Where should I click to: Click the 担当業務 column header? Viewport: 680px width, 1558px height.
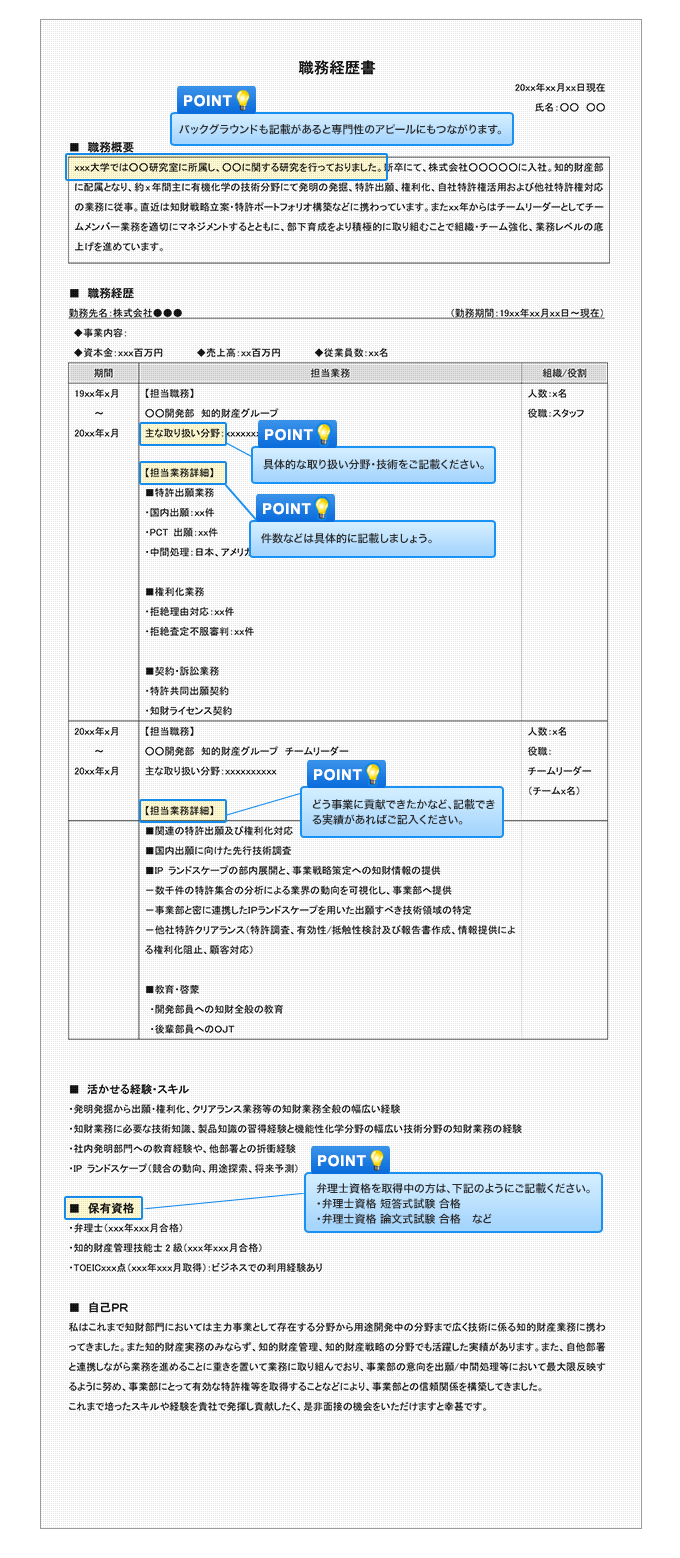point(330,373)
